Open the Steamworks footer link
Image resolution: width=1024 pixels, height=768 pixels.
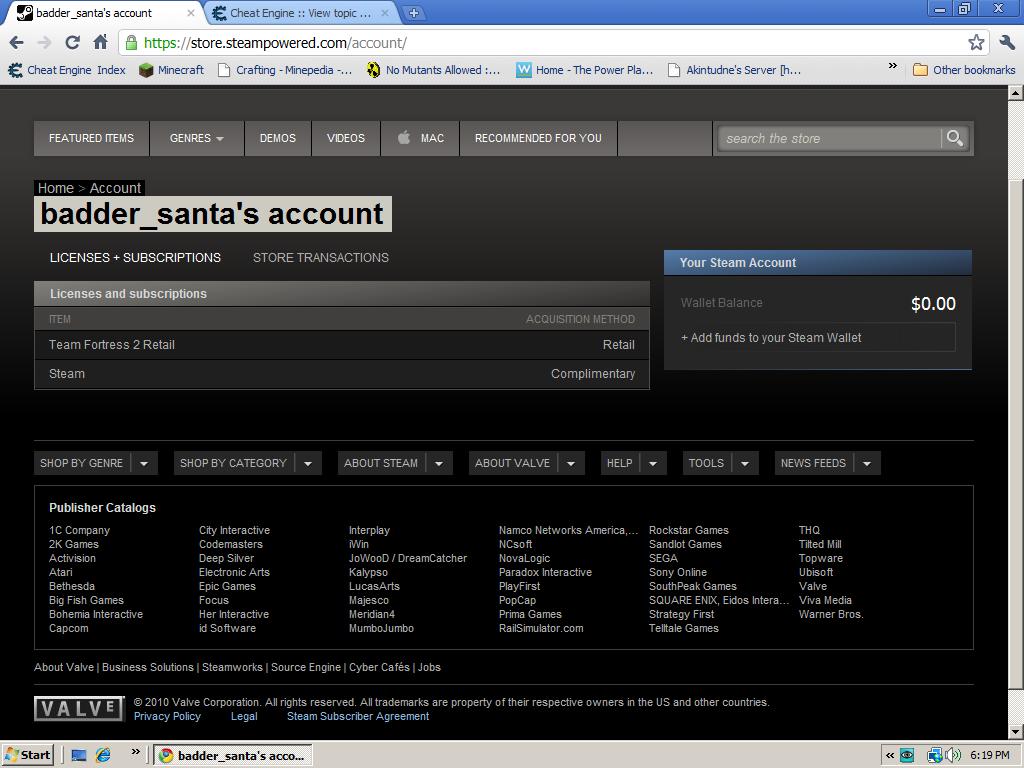click(232, 667)
